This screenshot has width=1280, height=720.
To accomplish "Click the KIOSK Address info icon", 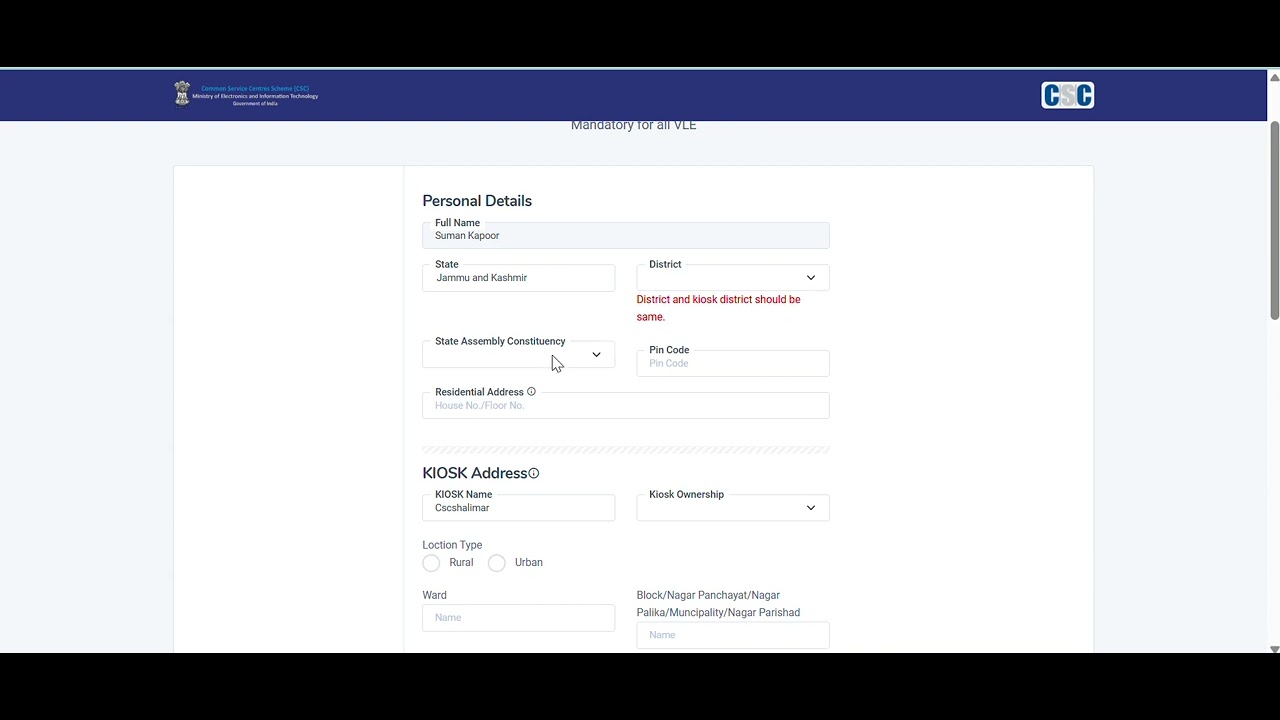I will (534, 473).
